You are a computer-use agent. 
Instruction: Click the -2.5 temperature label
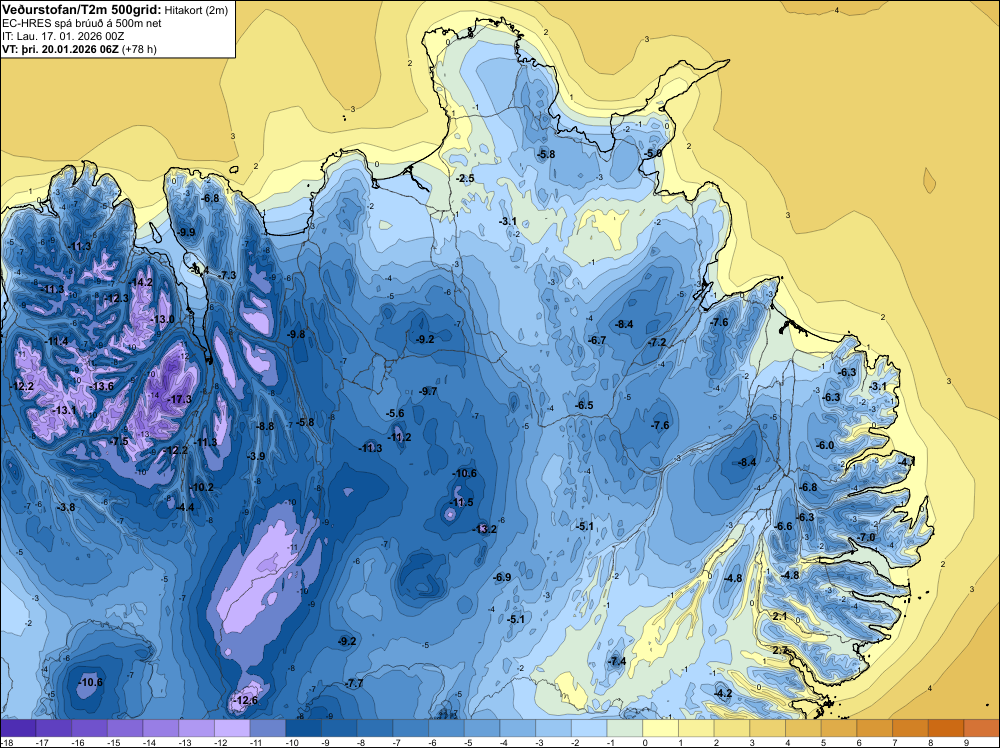465,178
